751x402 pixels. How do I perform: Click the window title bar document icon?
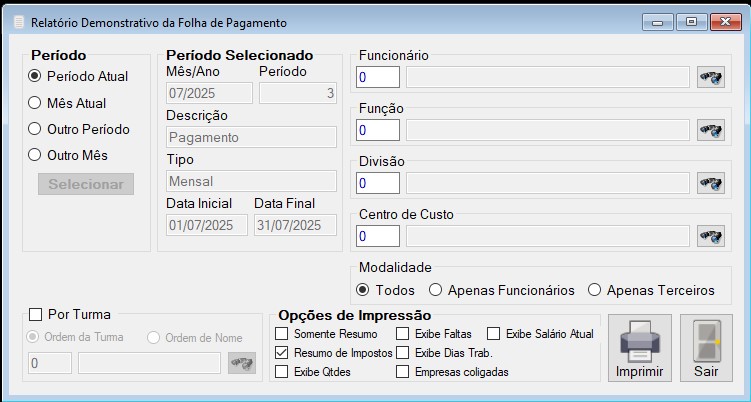tap(19, 23)
